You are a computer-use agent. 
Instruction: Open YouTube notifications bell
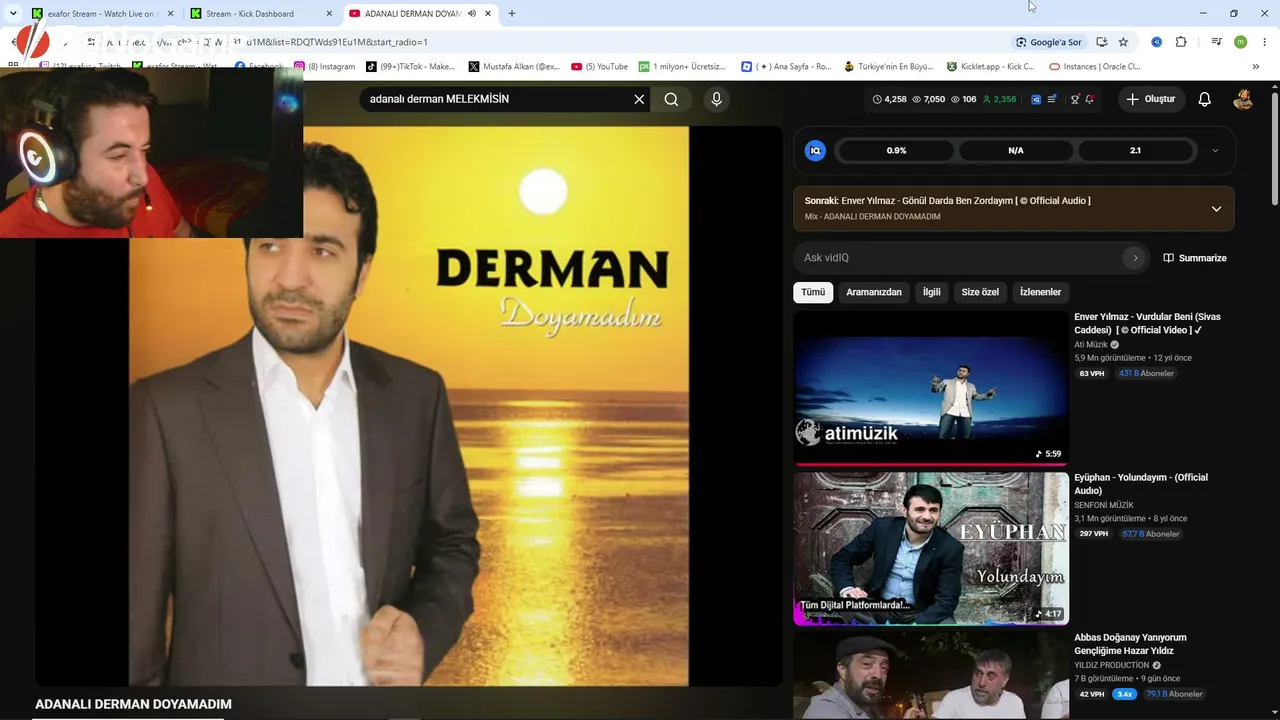pyautogui.click(x=1205, y=99)
